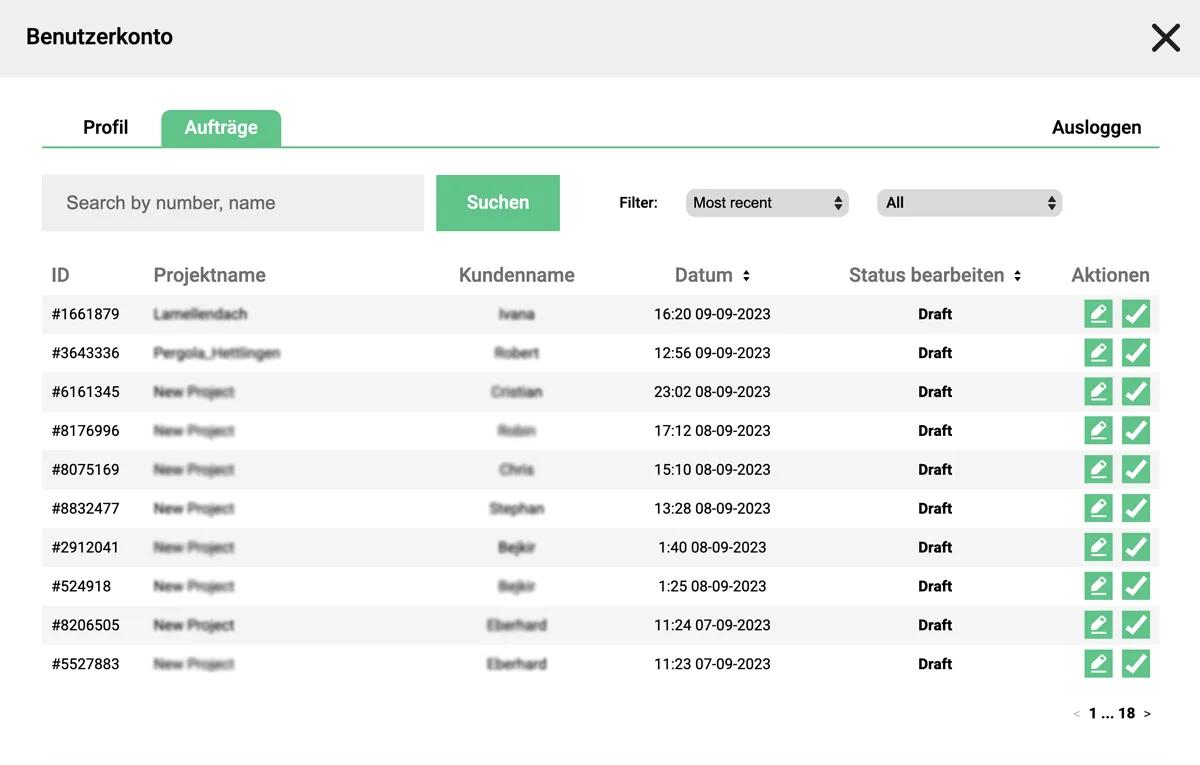Click order ID #8176996
Image resolution: width=1200 pixels, height=765 pixels.
pyautogui.click(x=85, y=431)
